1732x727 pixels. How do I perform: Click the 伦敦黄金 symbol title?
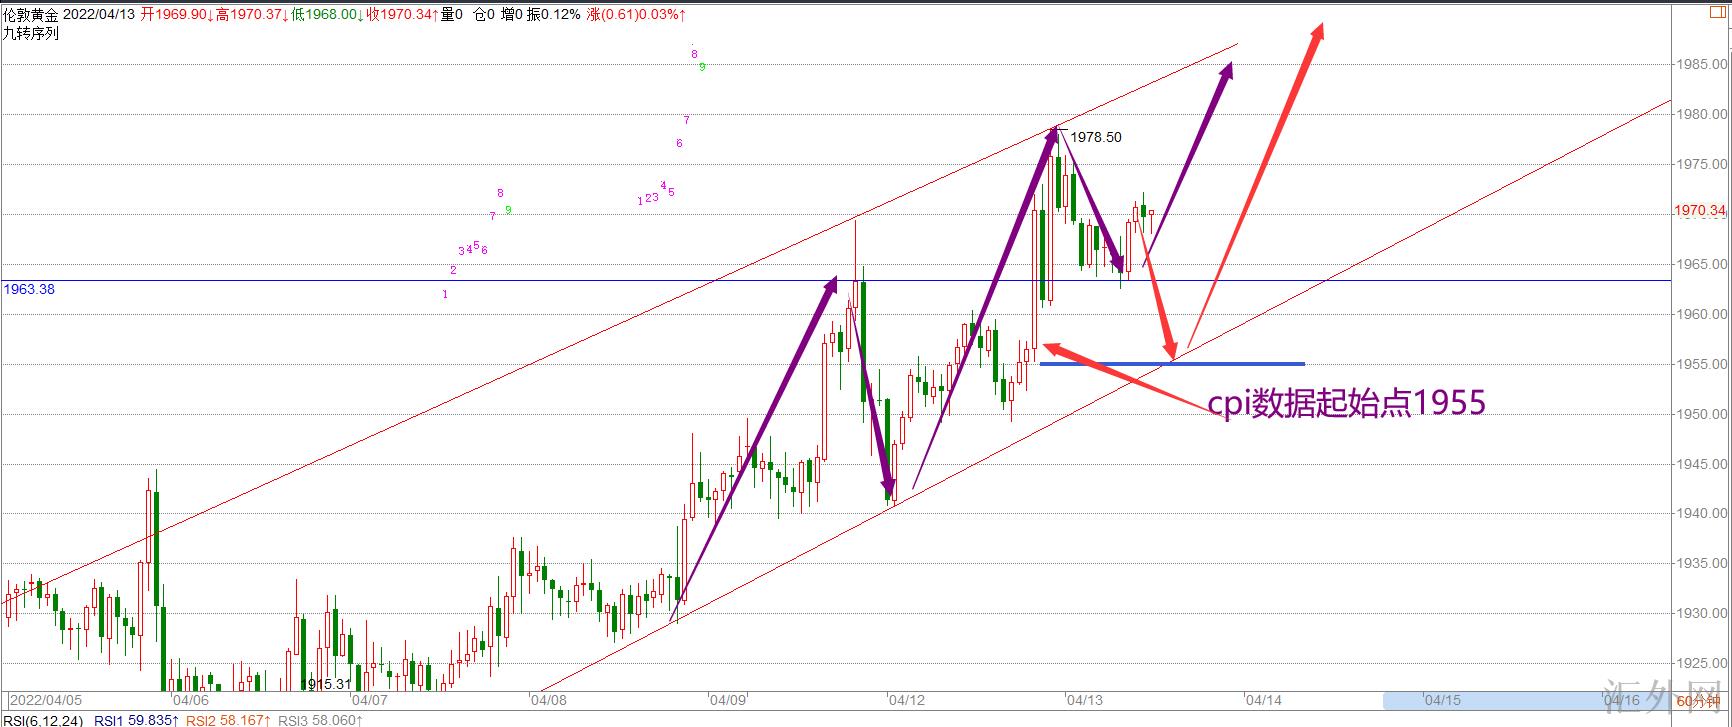[31, 15]
